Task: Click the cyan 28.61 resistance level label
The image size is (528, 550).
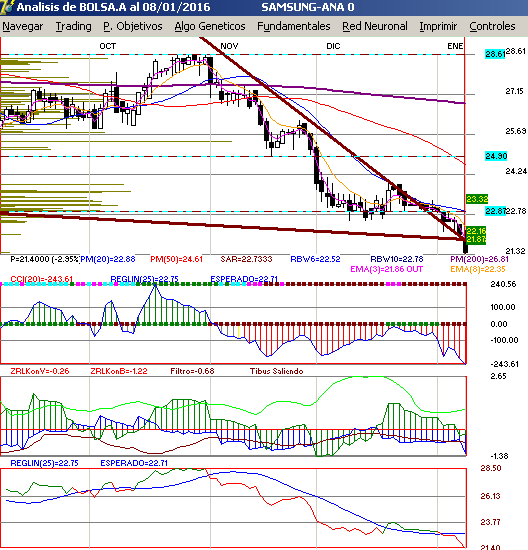Action: (495, 54)
